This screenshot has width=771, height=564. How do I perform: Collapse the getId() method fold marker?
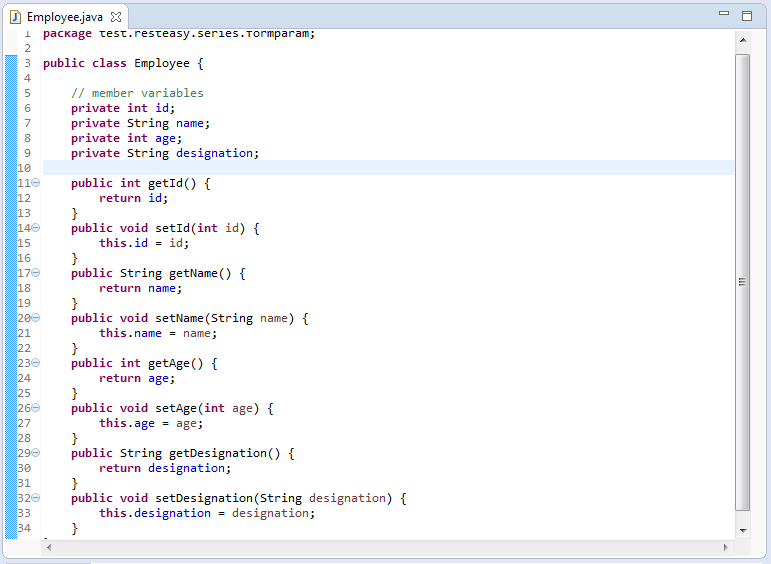[36, 183]
